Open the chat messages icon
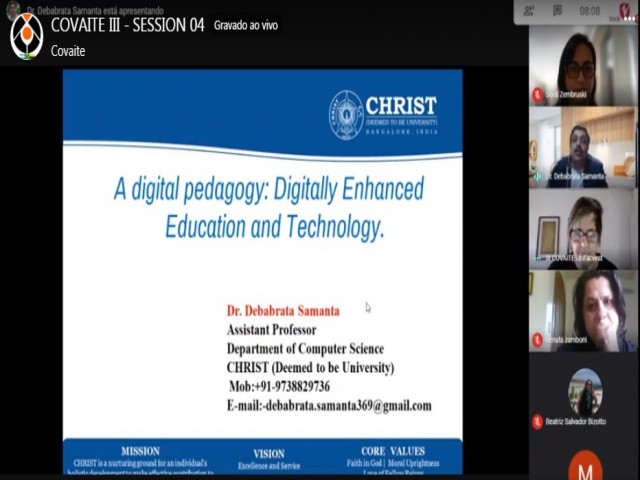The image size is (640, 480). [558, 11]
